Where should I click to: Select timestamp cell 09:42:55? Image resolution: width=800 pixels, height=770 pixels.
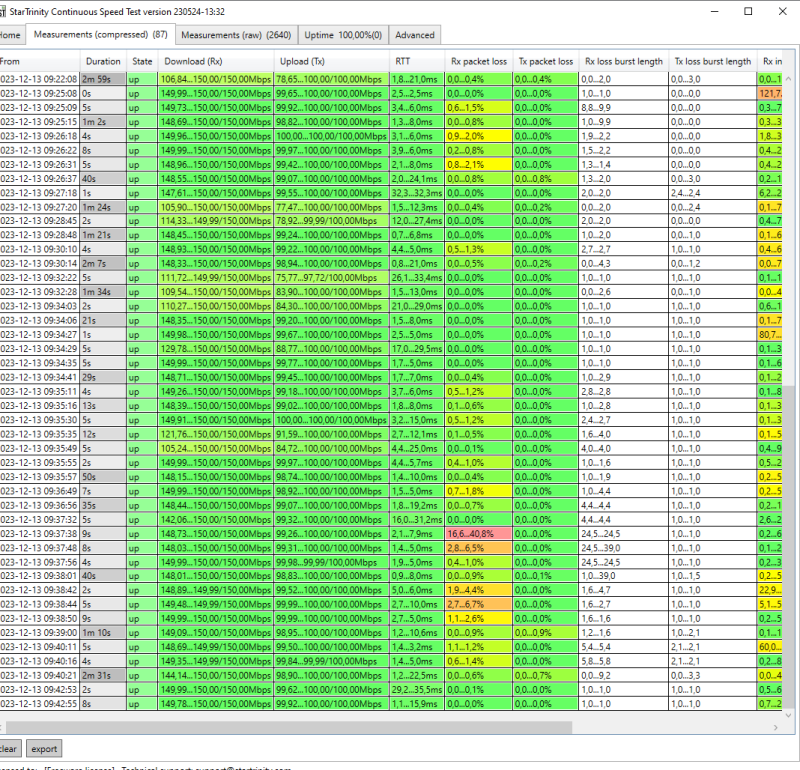[x=39, y=704]
